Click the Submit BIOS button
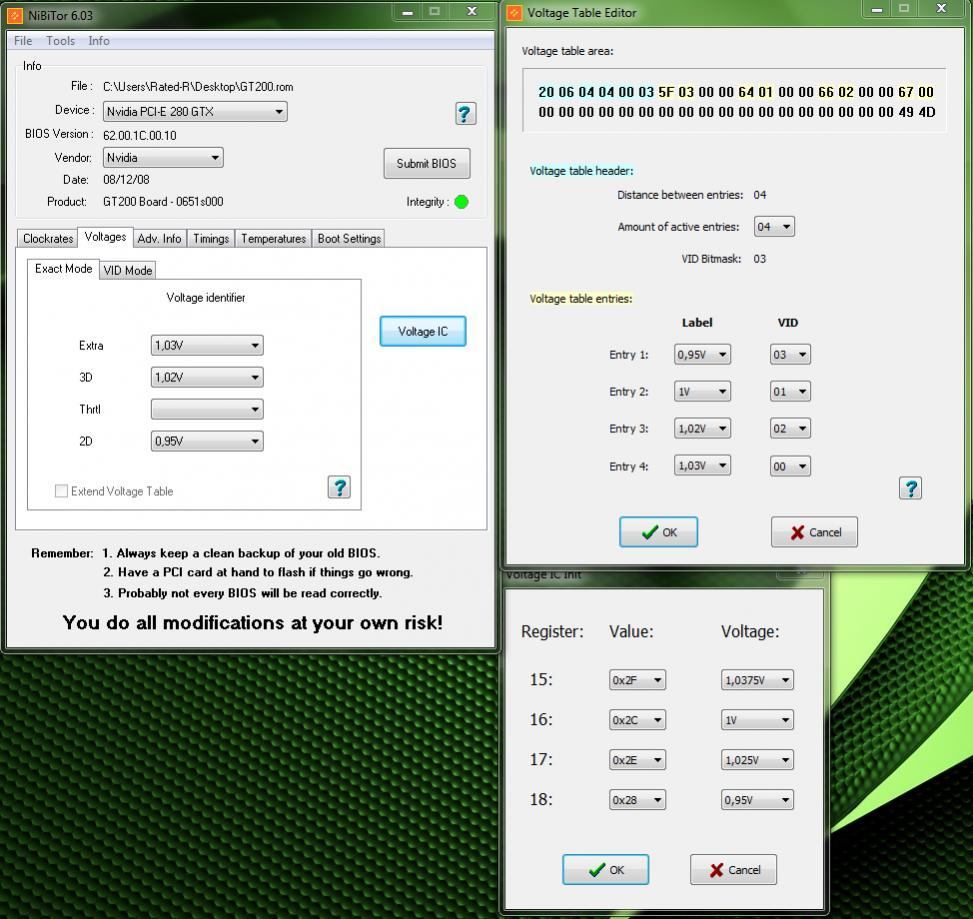The image size is (973, 919). [426, 163]
